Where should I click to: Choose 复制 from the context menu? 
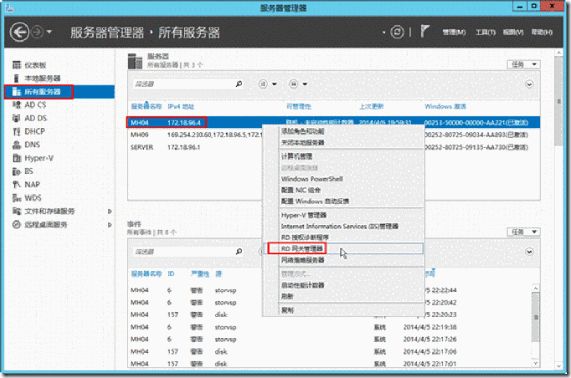343,310
